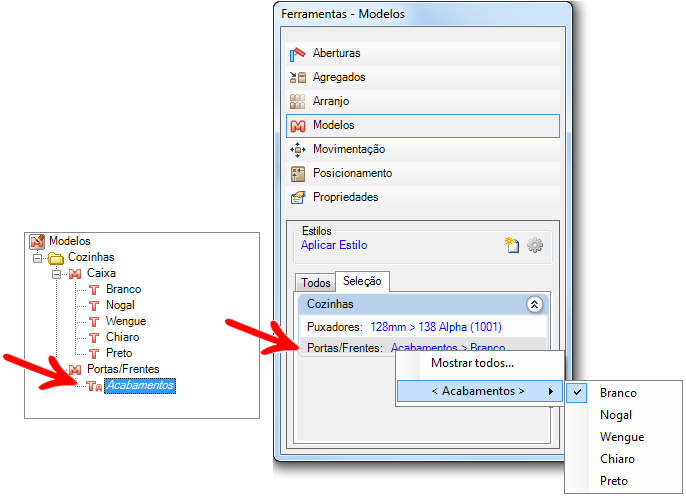
Task: Click the Agregados tool icon
Action: [298, 78]
